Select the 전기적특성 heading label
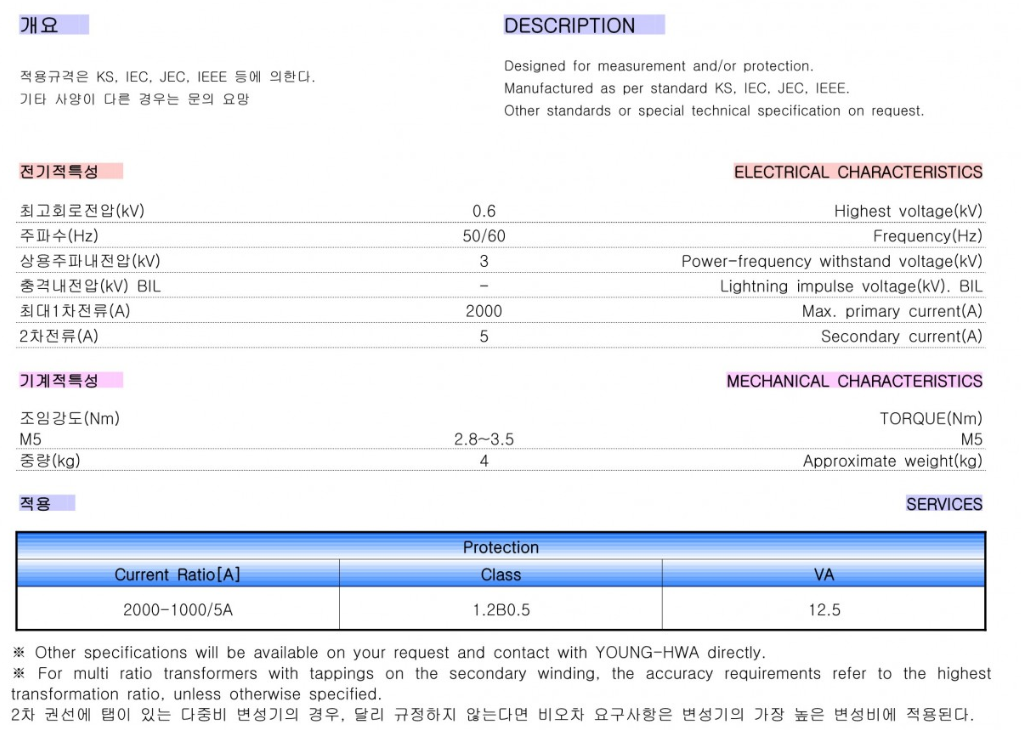Viewport: 1021px width, 730px height. 59,171
